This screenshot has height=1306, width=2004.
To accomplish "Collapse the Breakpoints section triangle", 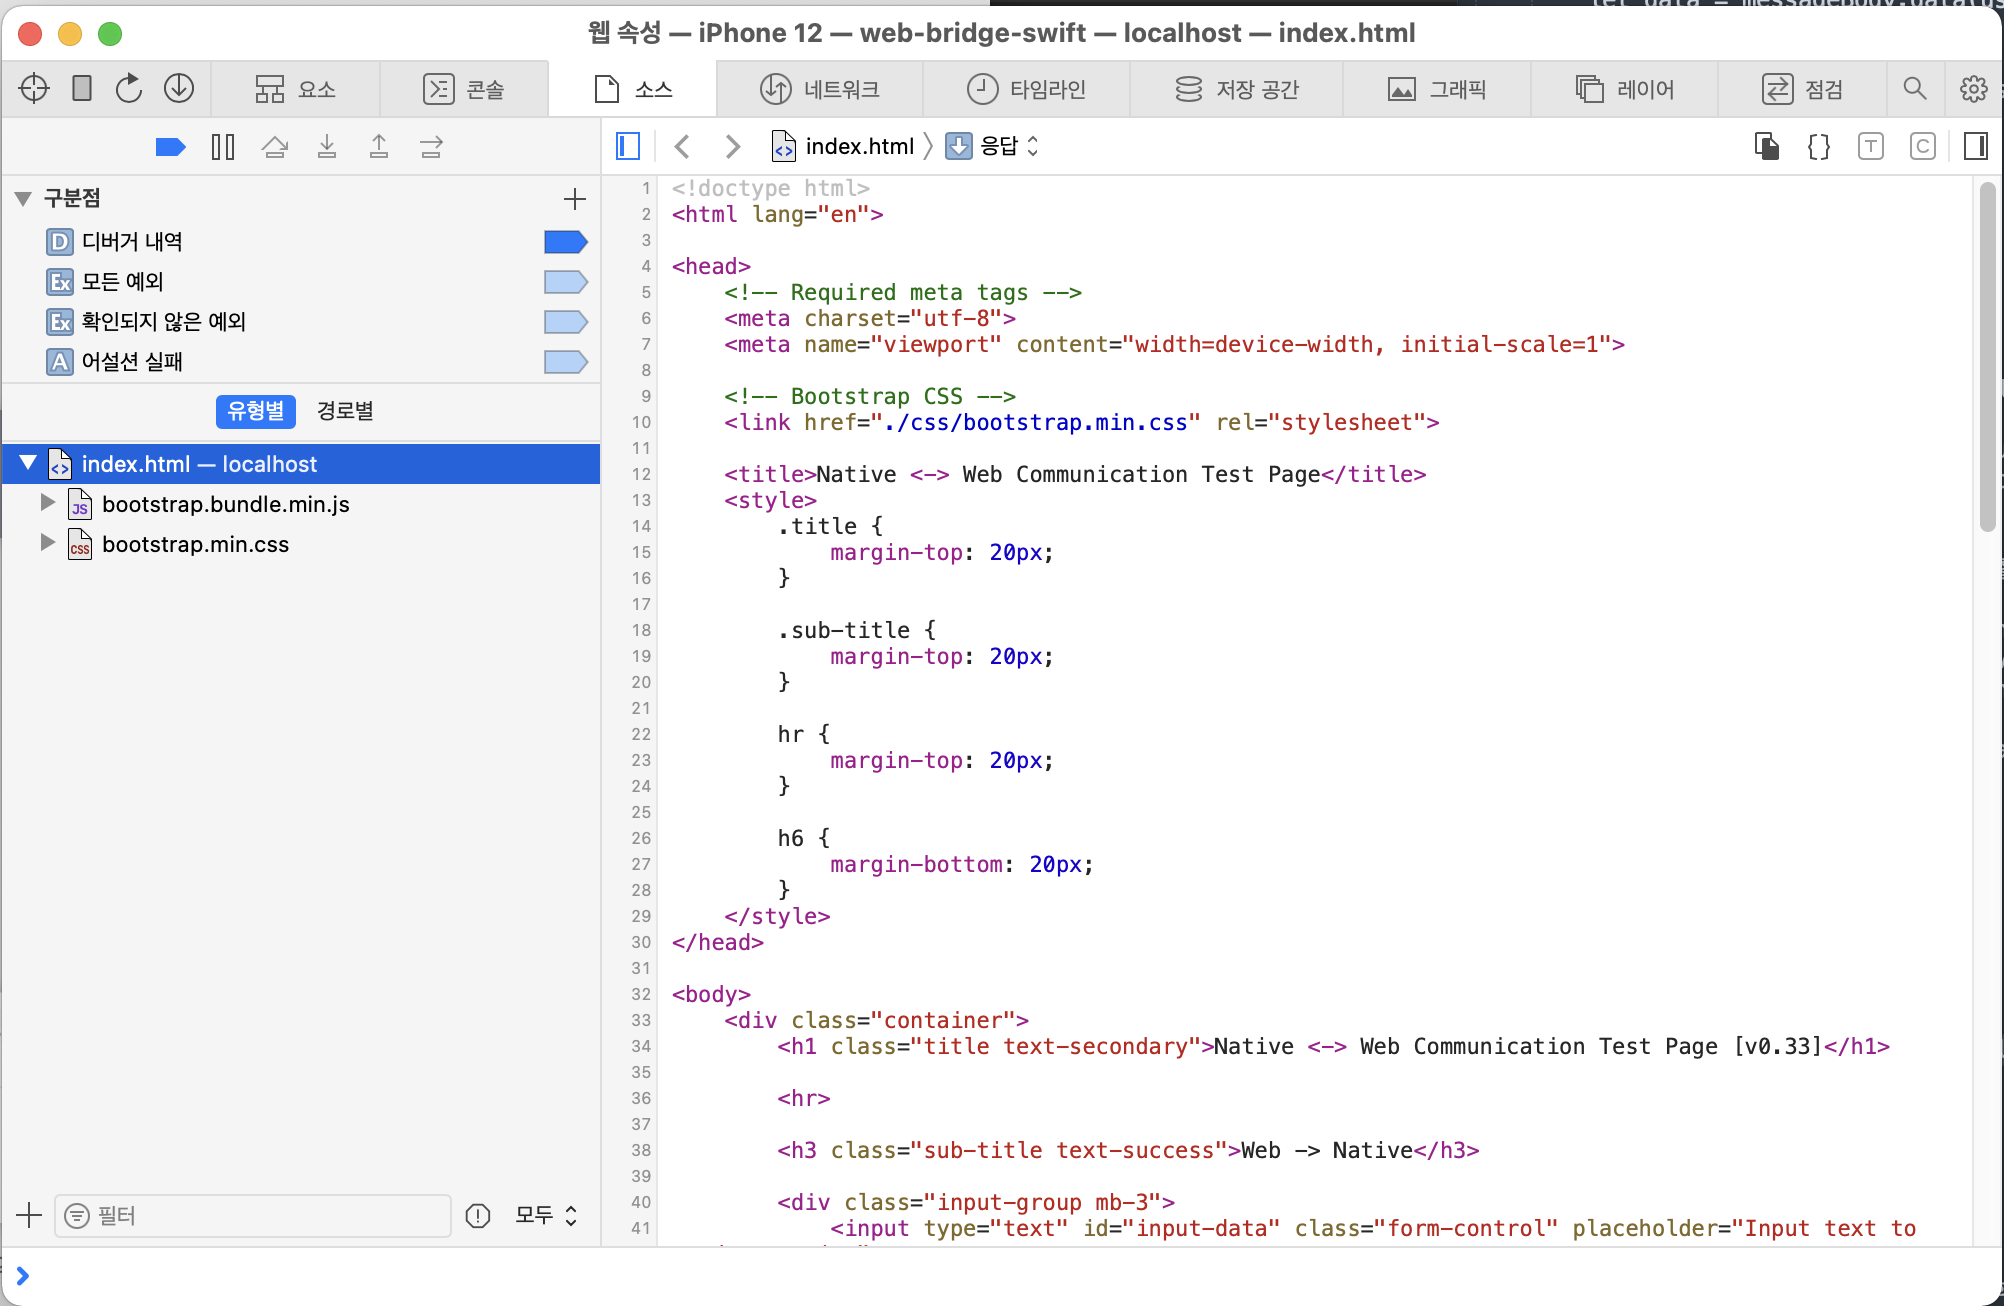I will (x=24, y=198).
